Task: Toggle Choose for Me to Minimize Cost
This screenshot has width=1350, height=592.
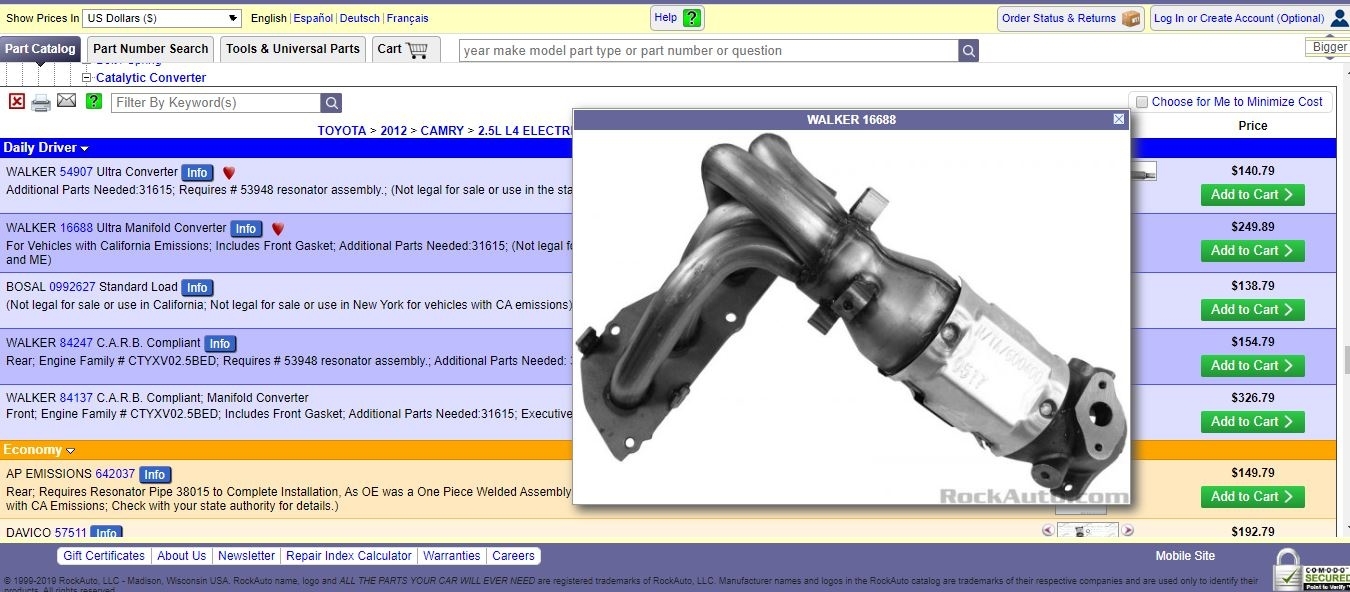Action: (x=1140, y=102)
